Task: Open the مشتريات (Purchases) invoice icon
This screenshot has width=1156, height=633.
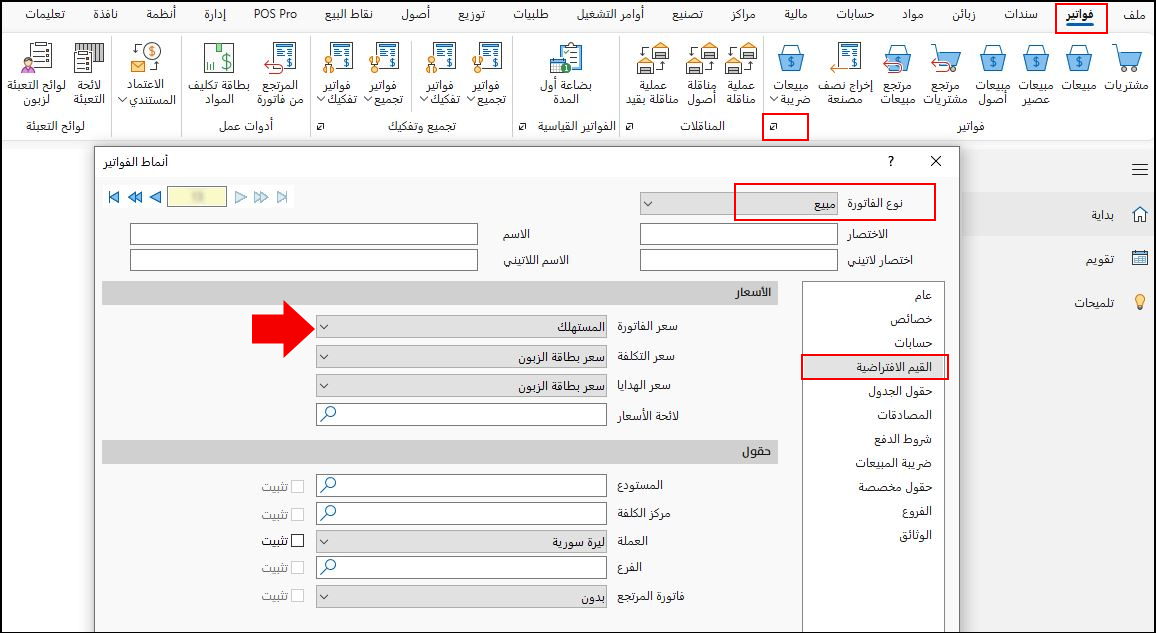Action: [1128, 62]
